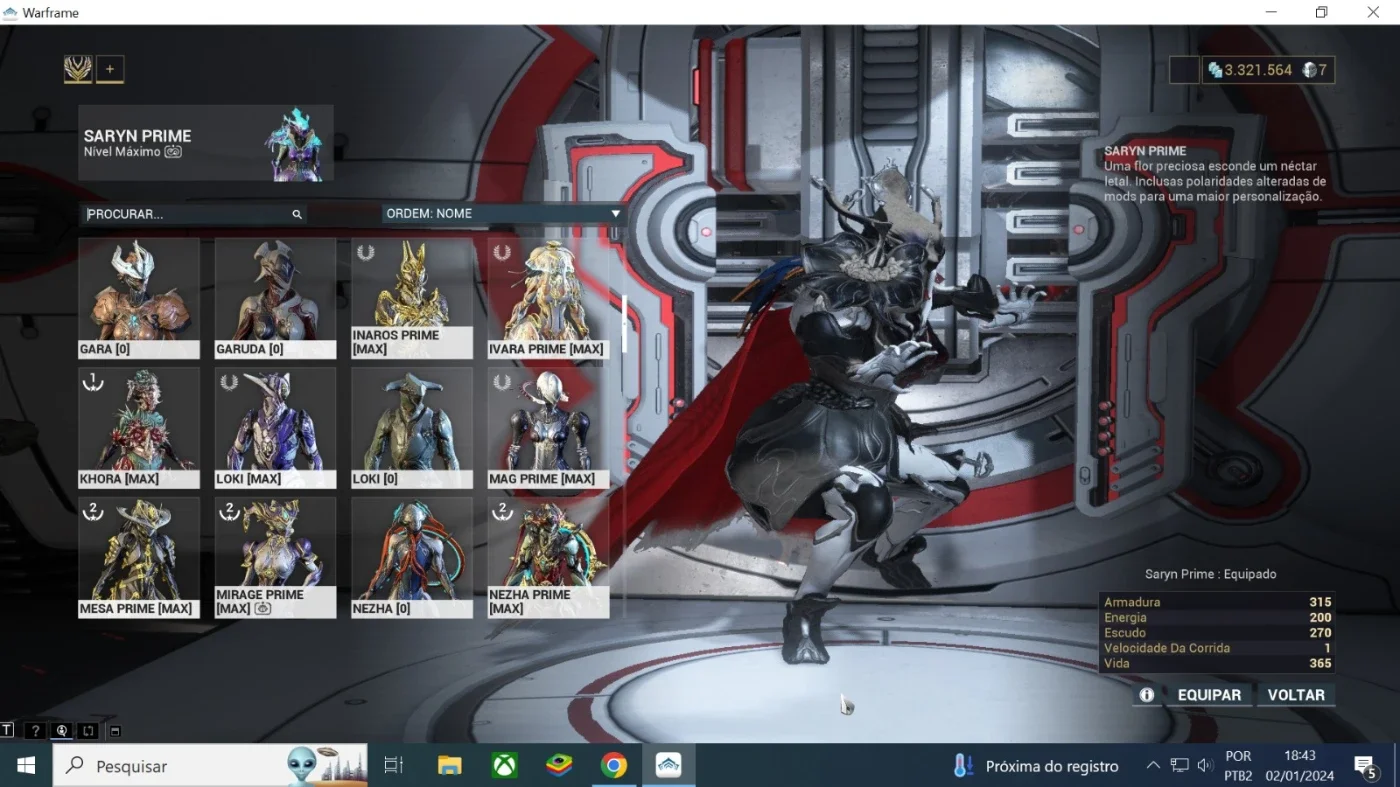Screen dimensions: 1400x787
Task: Click the Vida stat row
Action: 1217,663
